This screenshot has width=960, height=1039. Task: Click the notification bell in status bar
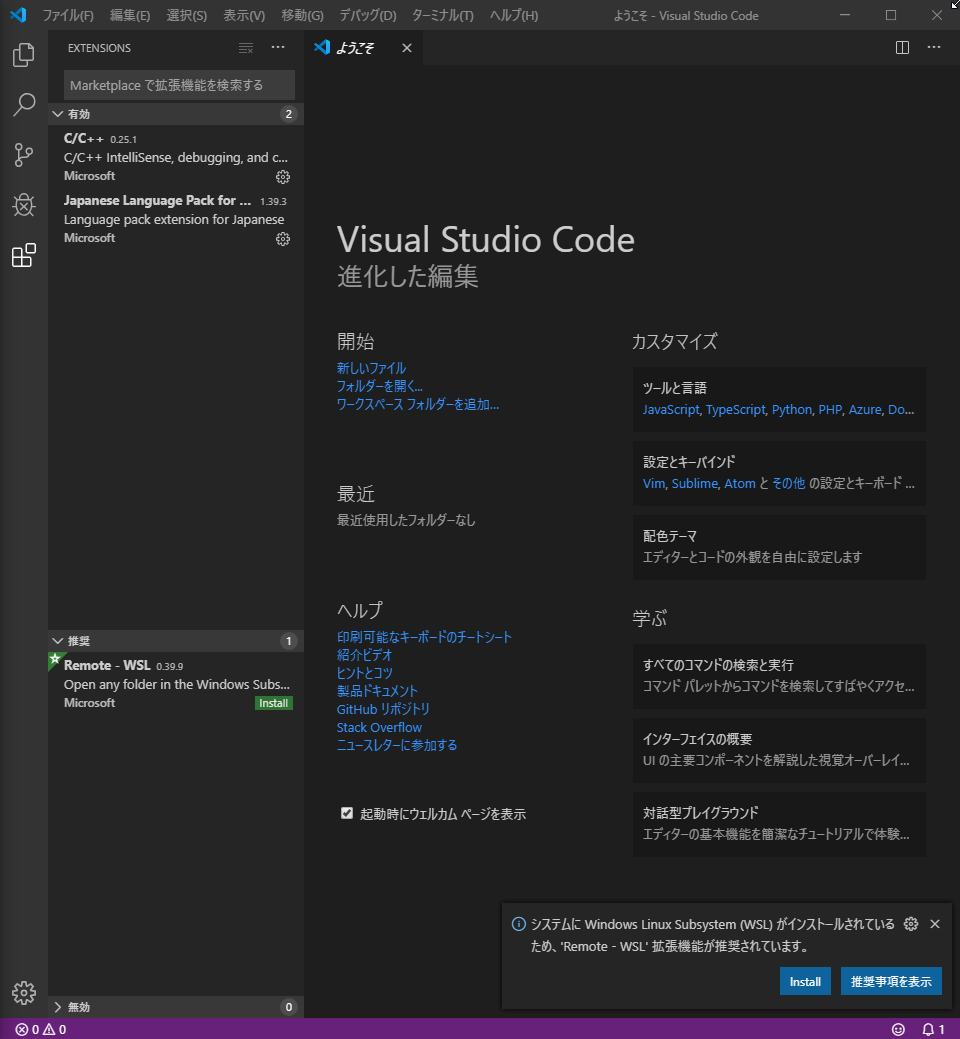[x=933, y=1029]
